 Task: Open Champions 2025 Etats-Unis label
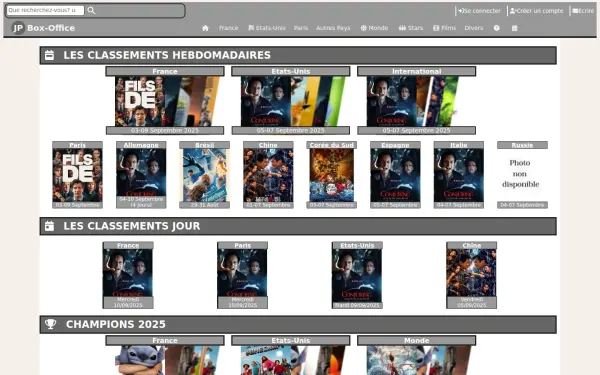coord(291,340)
